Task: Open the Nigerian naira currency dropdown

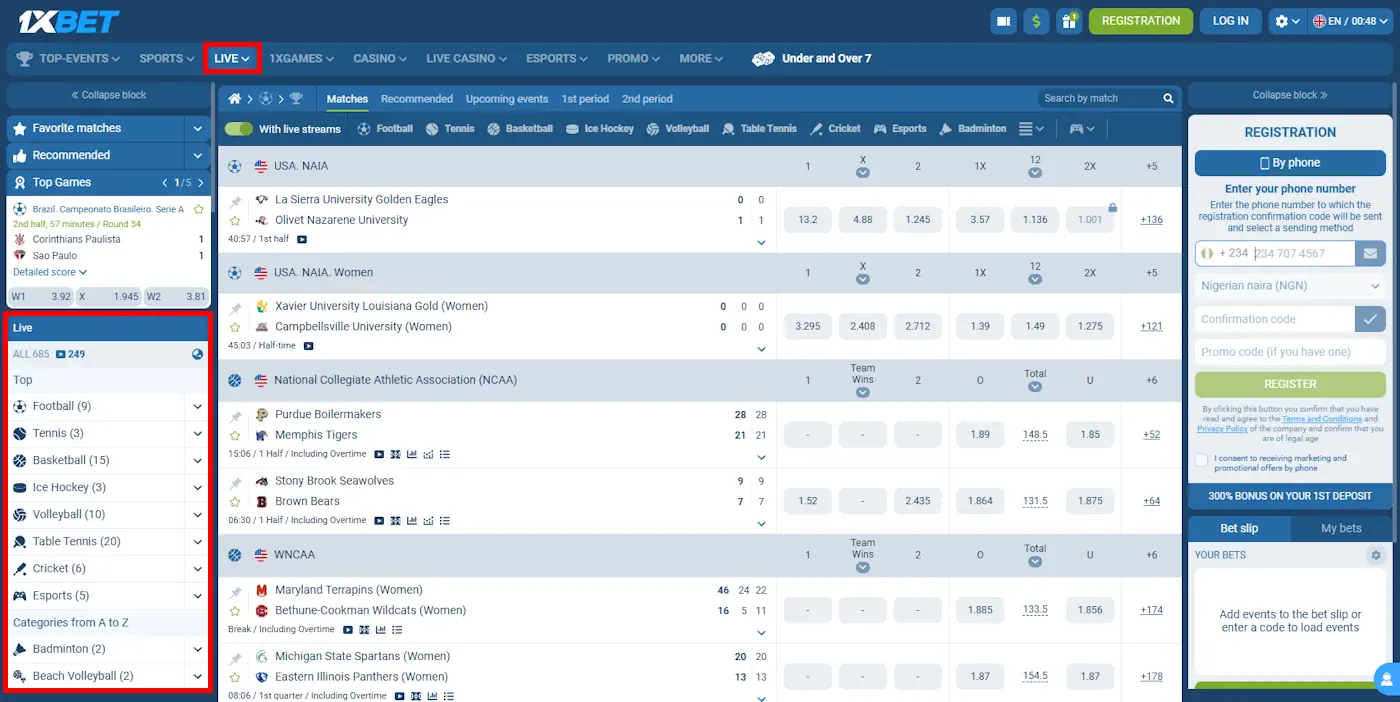Action: point(1290,285)
